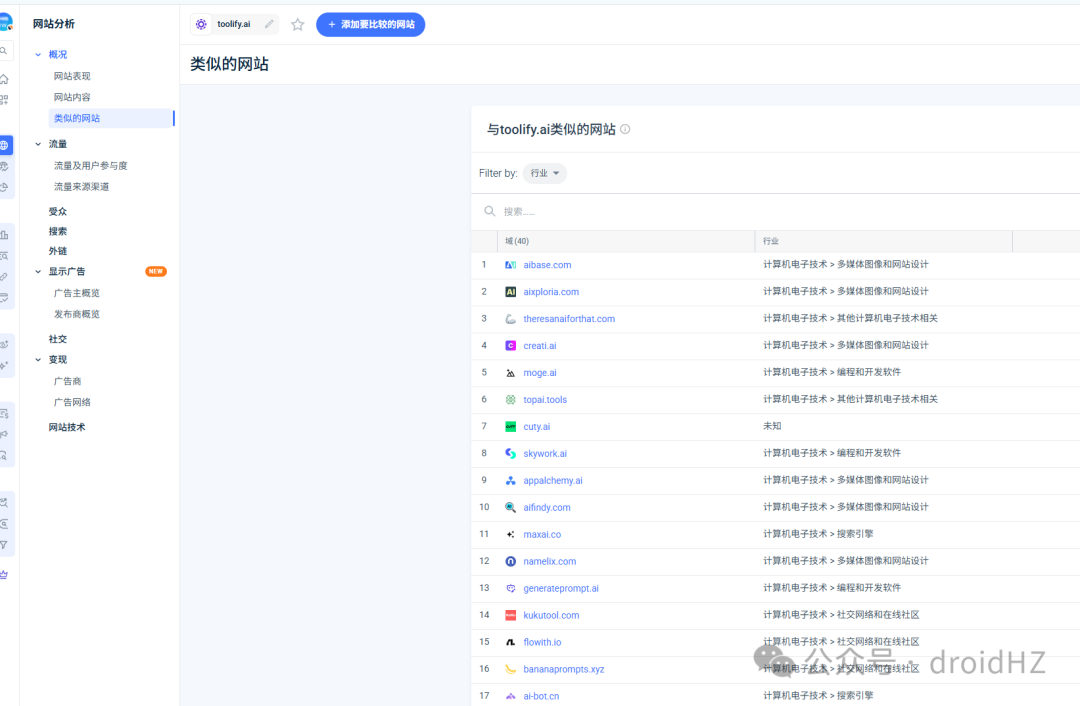This screenshot has height=706, width=1080.
Task: Open the theresanaiforthat.com link
Action: (569, 319)
